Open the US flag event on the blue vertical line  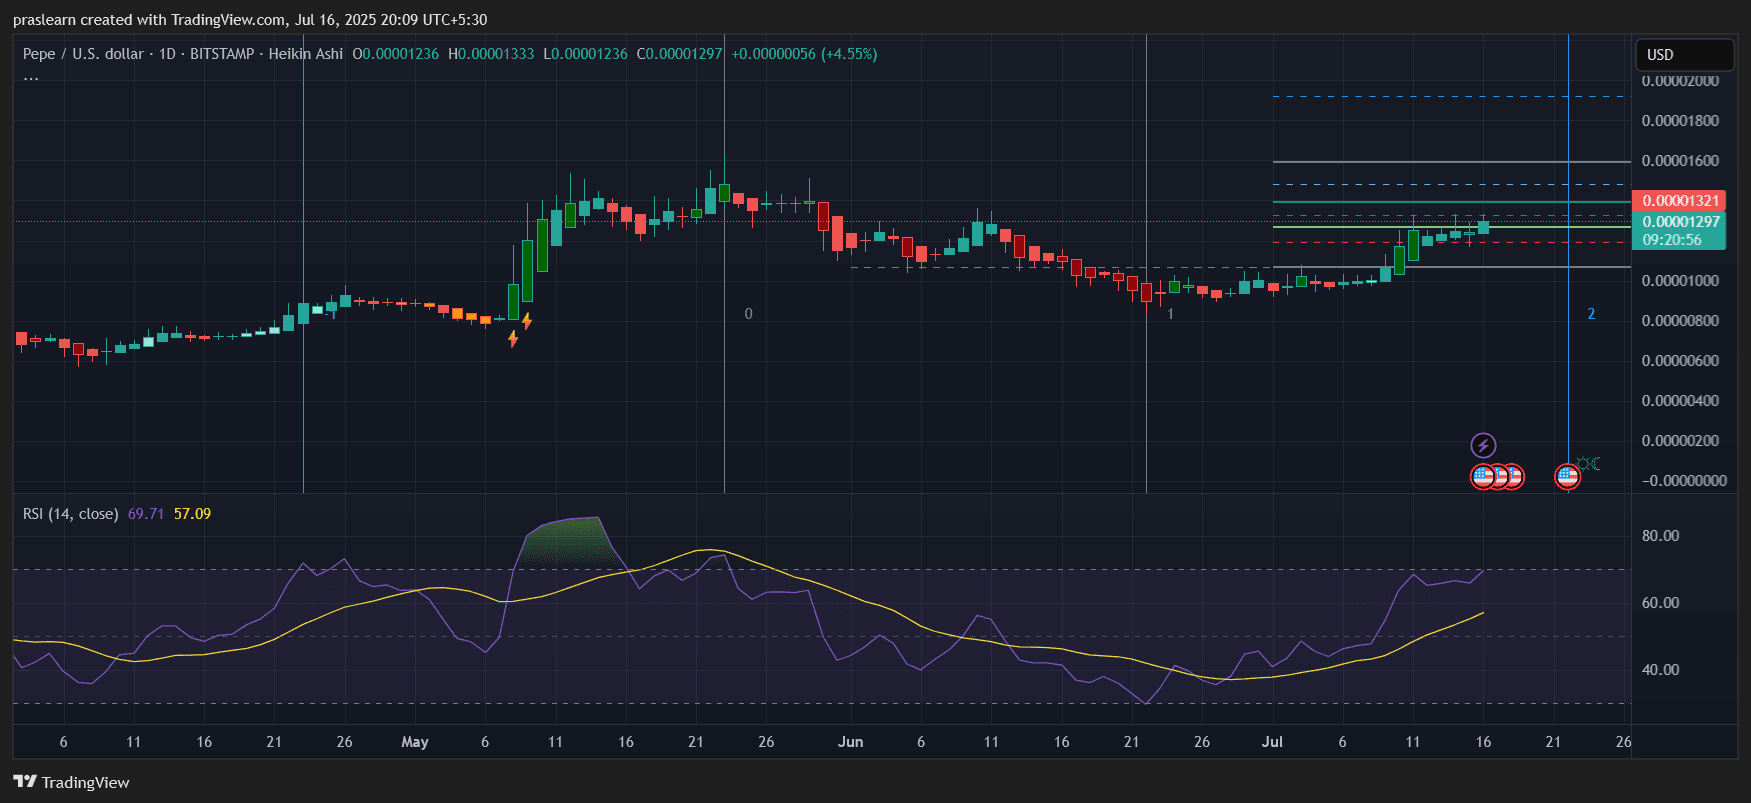point(1567,477)
